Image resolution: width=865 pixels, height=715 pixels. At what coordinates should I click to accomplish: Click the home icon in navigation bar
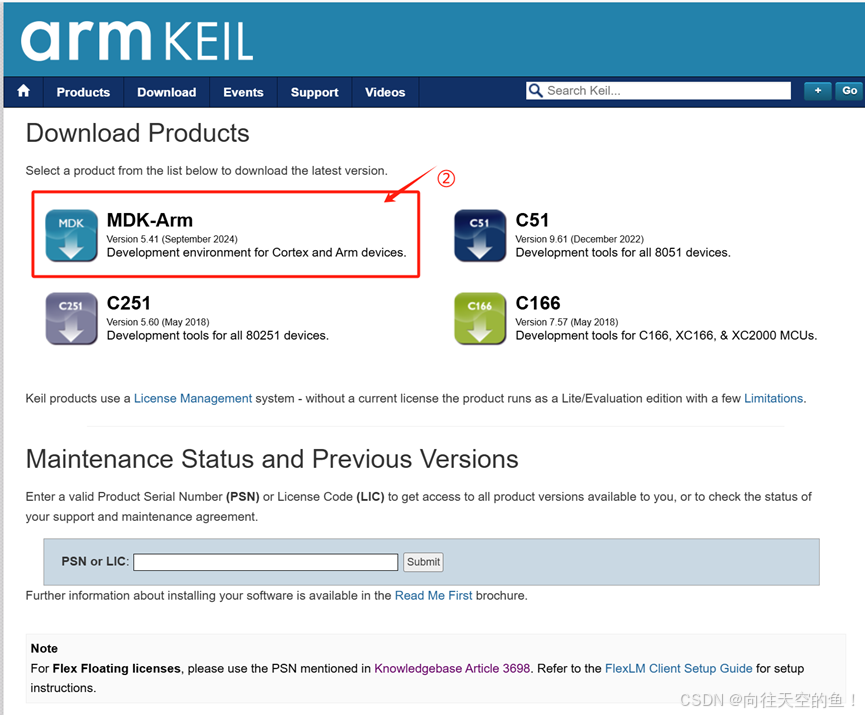click(23, 91)
